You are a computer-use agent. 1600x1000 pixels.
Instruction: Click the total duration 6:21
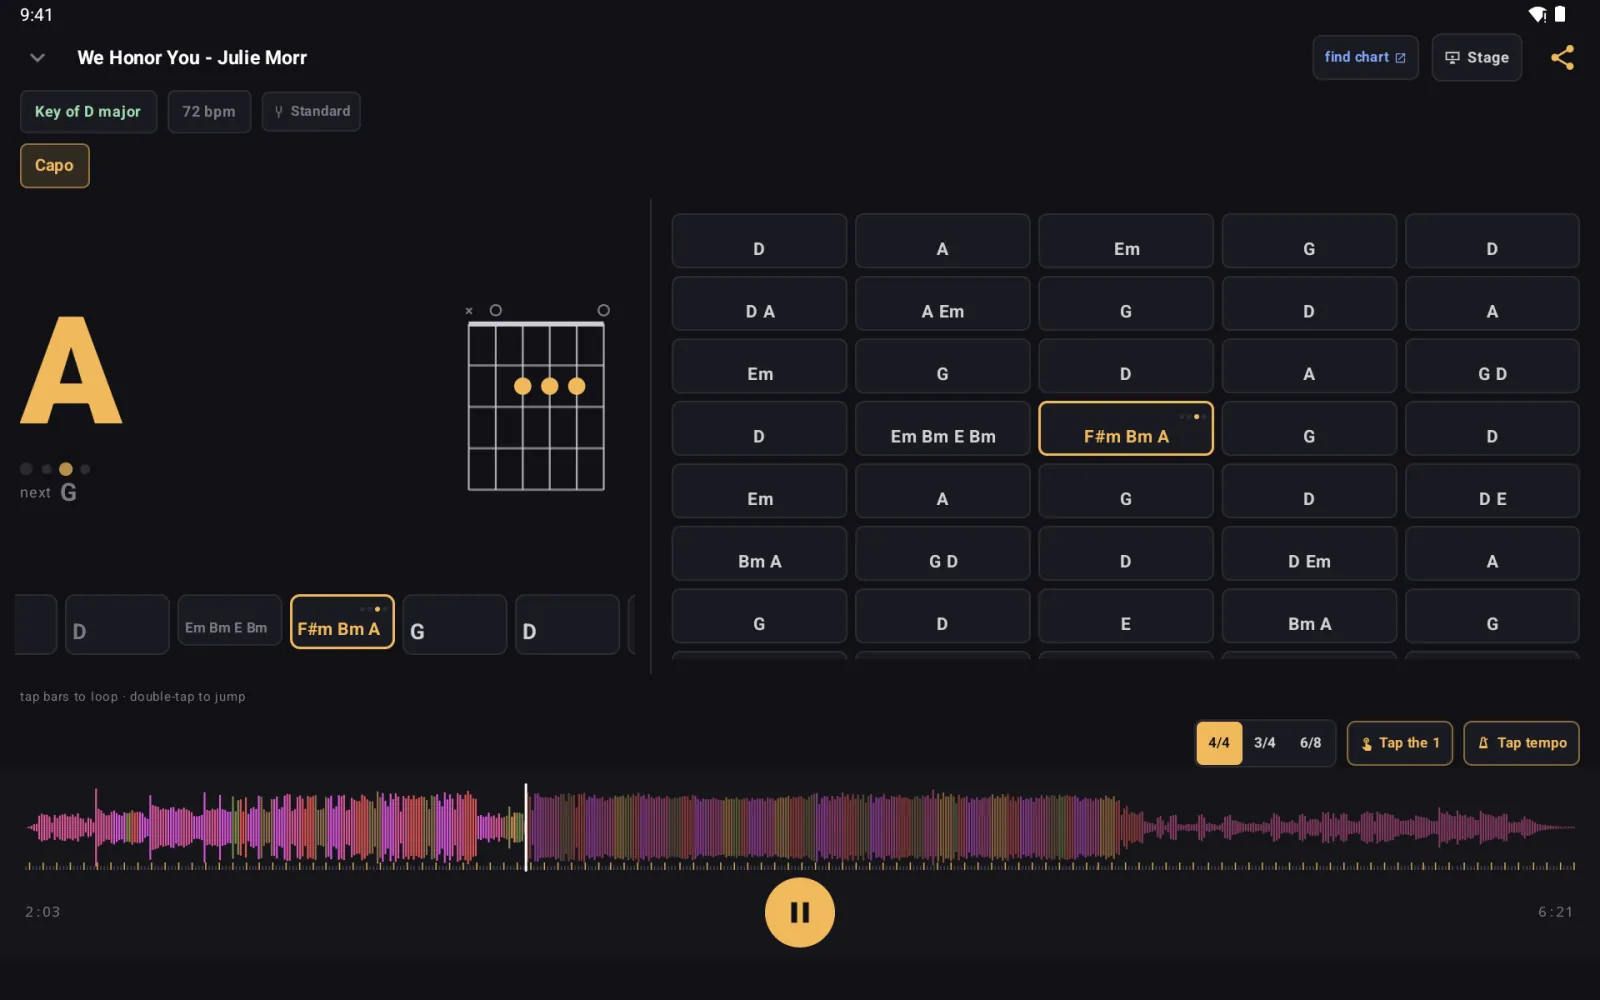point(1556,912)
